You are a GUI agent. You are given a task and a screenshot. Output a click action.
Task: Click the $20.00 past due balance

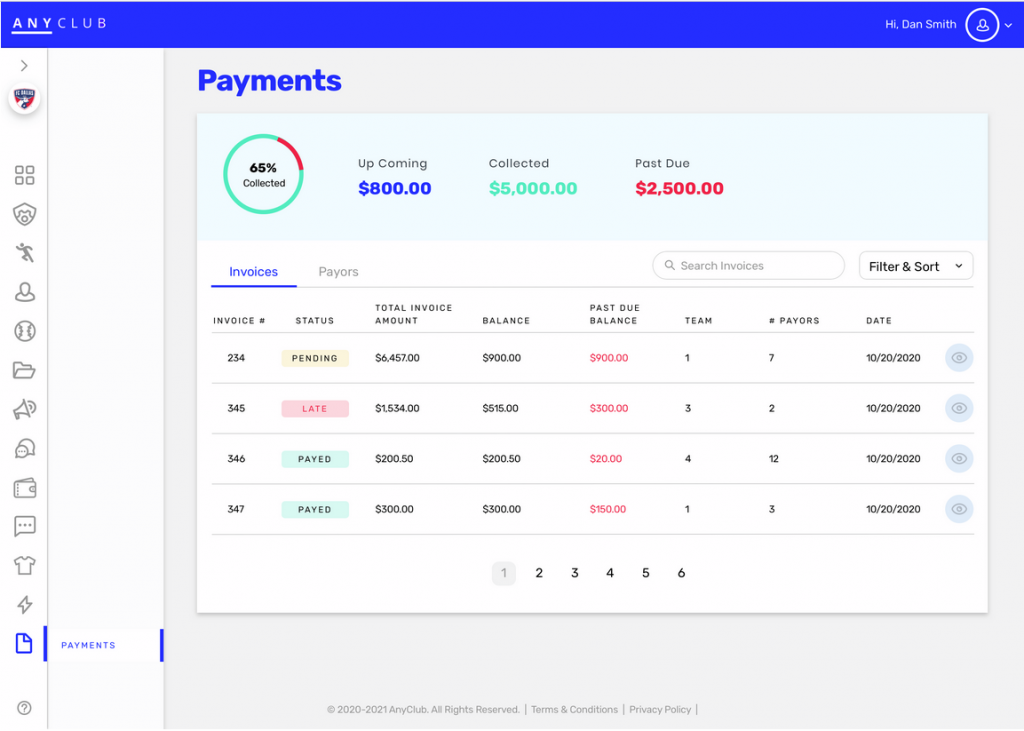click(605, 459)
